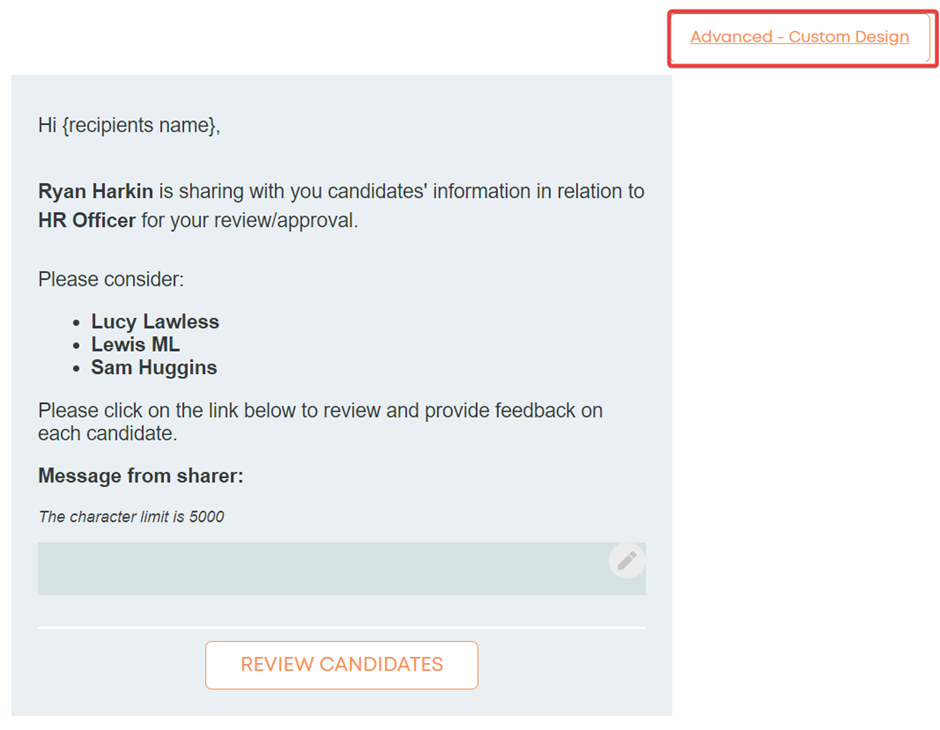Viewport: 940px width, 730px height.
Task: Focus the empty message from sharer field
Action: point(342,569)
